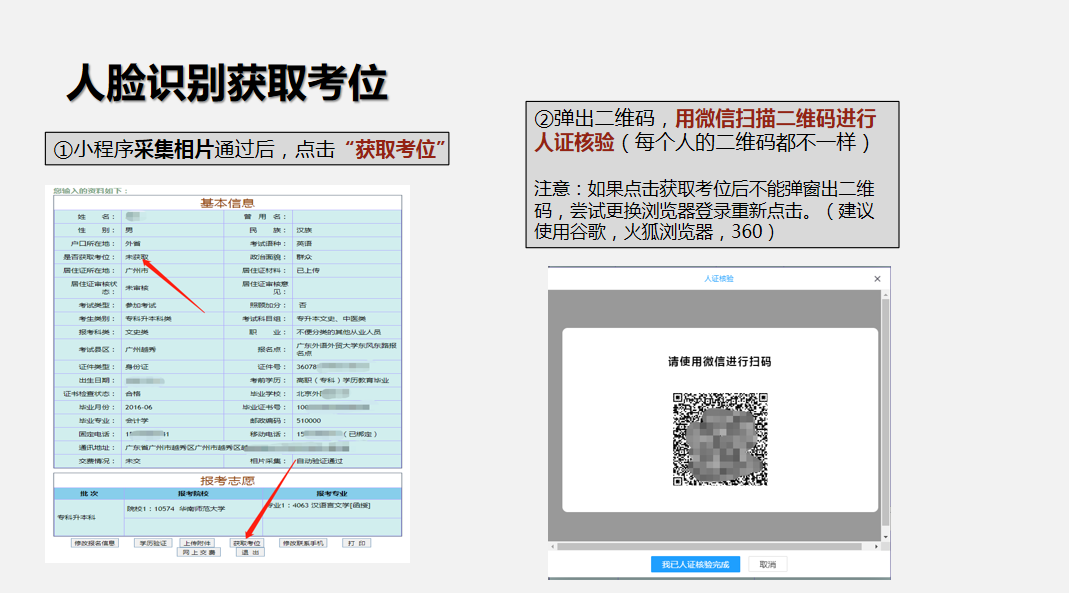
Task: Click the right scrollbar arrow
Action: click(x=877, y=546)
